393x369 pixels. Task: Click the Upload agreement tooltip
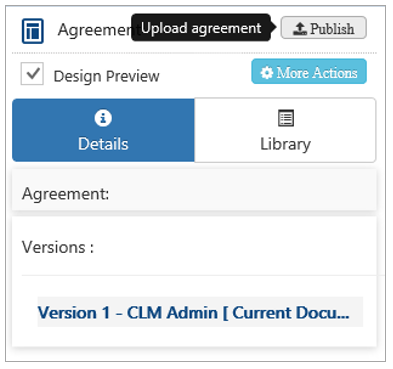tap(201, 28)
